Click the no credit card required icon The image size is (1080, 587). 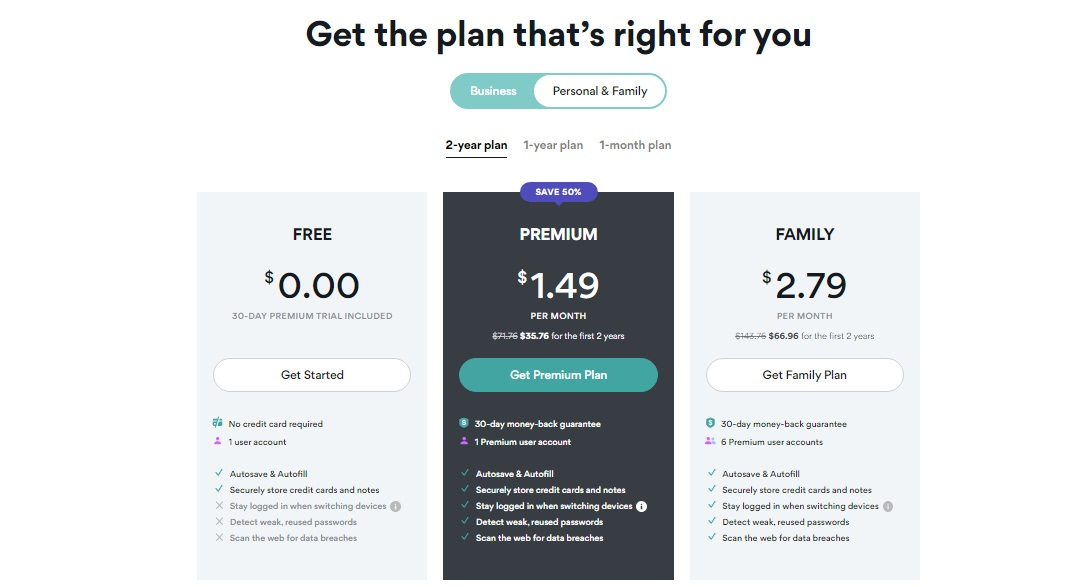218,423
